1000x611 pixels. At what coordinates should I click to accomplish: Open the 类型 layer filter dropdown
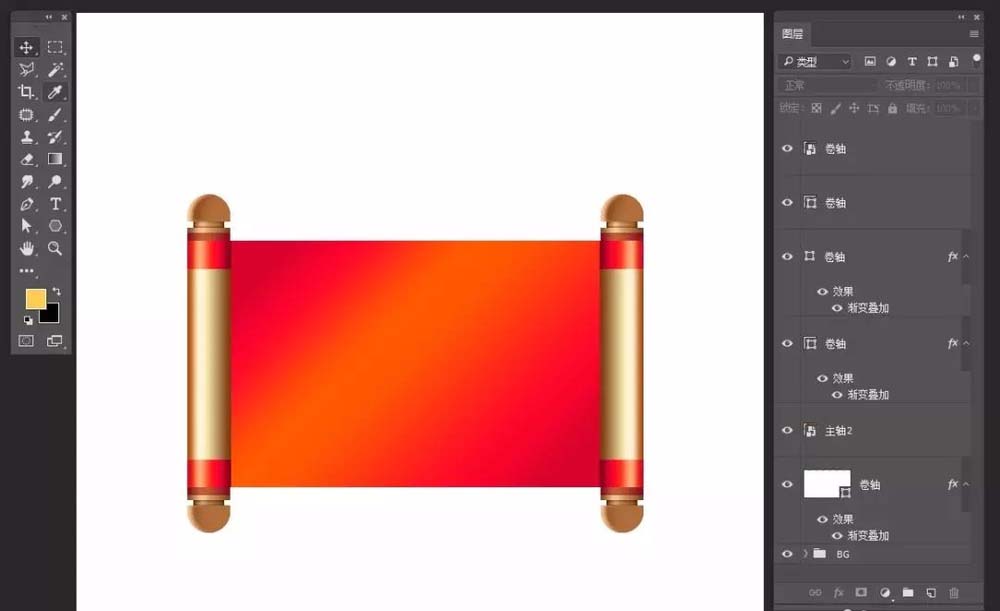[816, 62]
